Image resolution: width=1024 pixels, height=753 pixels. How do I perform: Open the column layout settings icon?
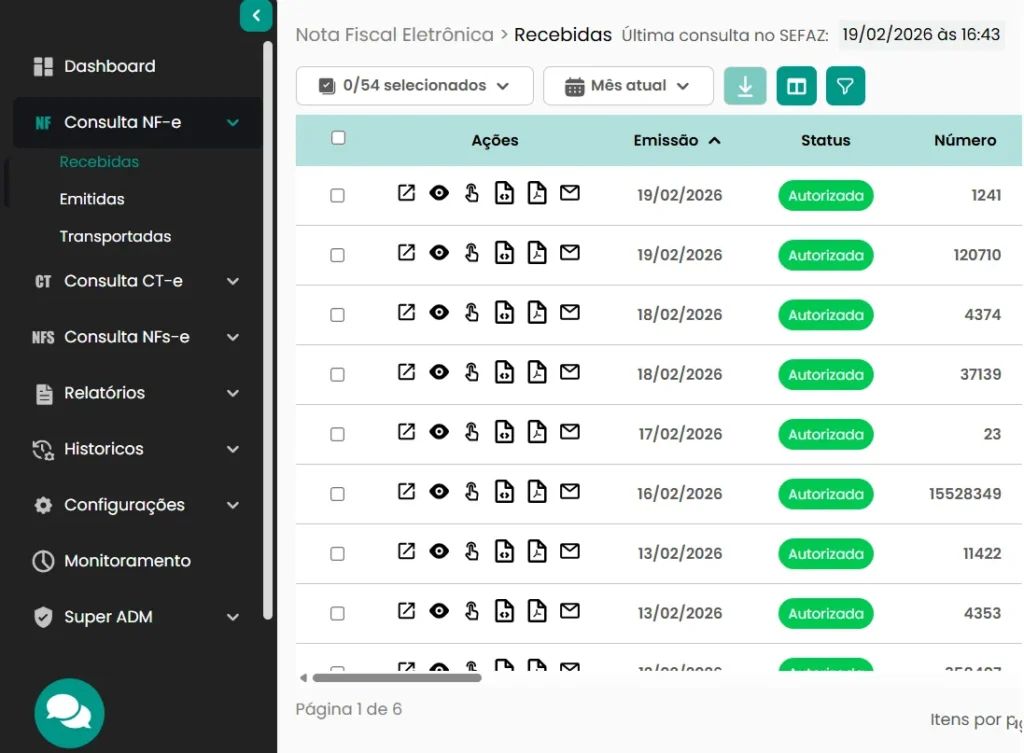click(796, 86)
